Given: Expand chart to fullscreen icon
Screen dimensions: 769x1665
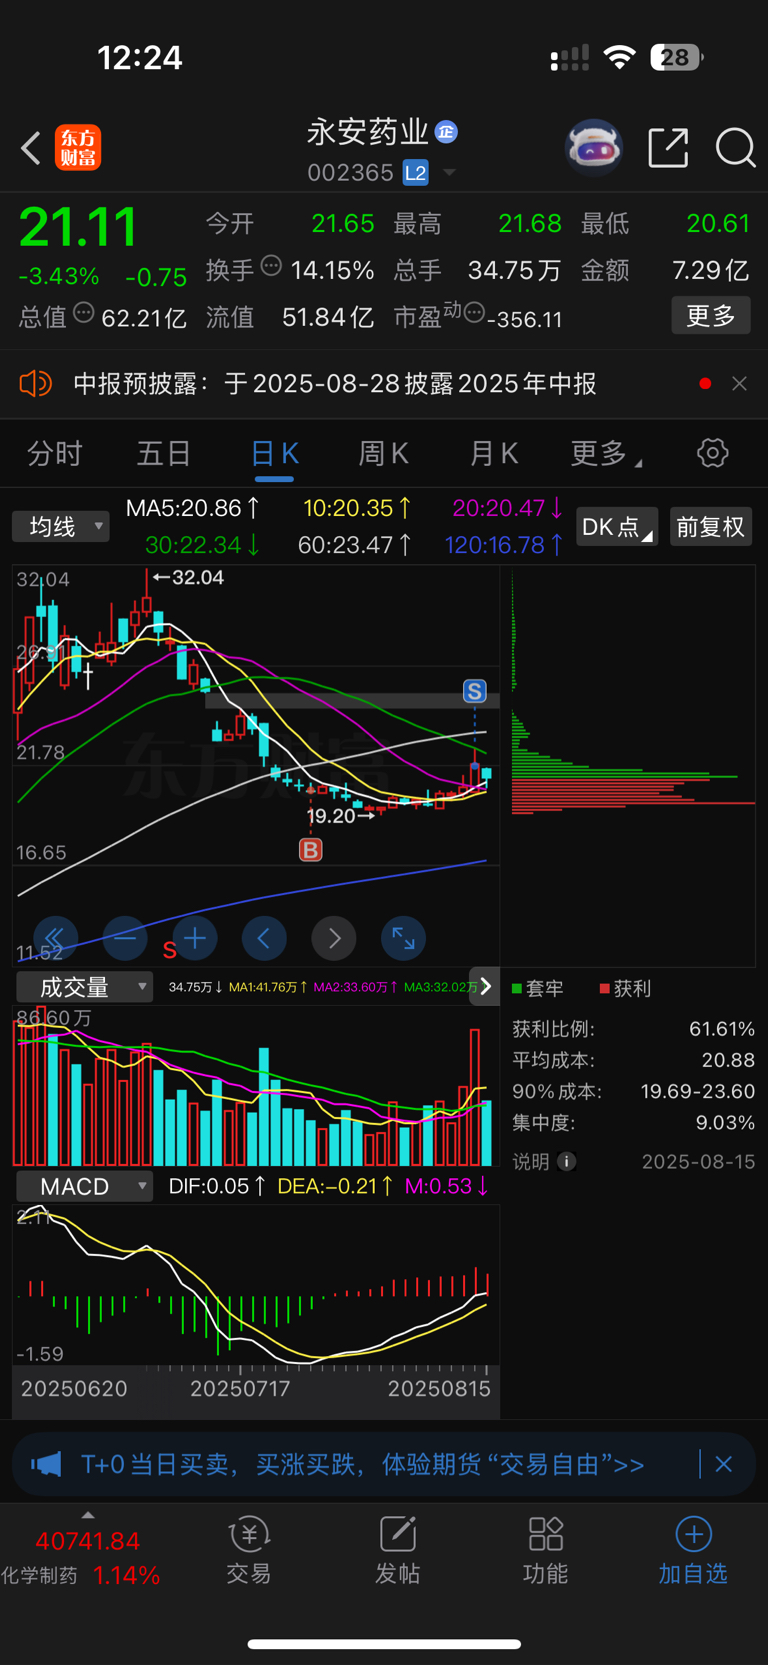Looking at the screenshot, I should point(404,938).
